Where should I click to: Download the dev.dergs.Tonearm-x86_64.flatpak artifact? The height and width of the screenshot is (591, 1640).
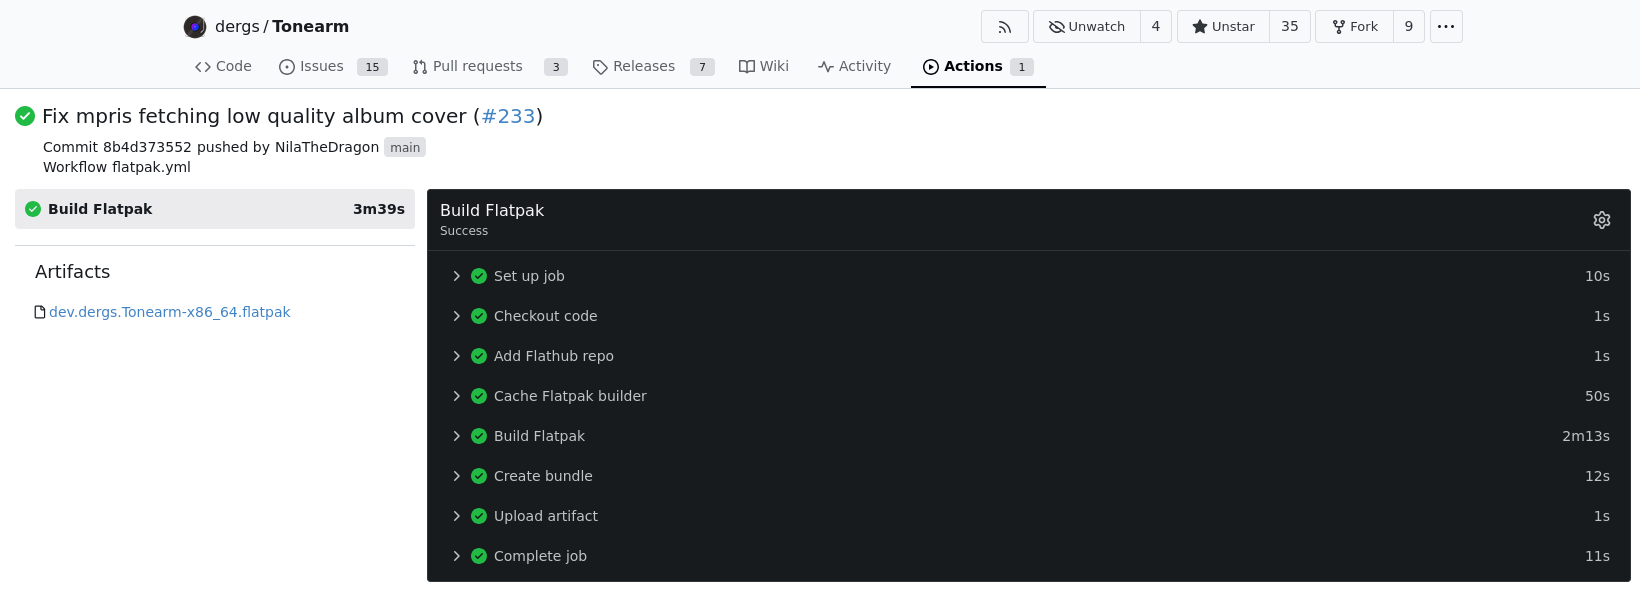click(x=169, y=312)
